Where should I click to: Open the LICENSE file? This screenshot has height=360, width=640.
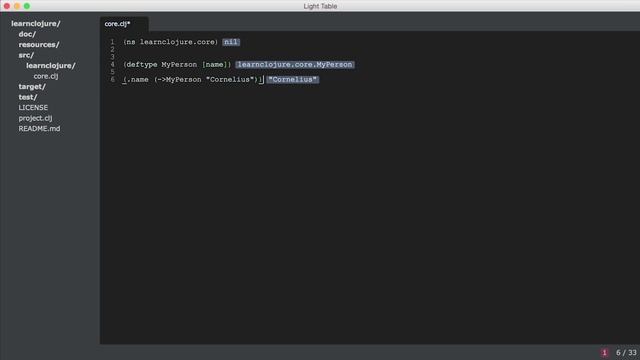point(33,108)
